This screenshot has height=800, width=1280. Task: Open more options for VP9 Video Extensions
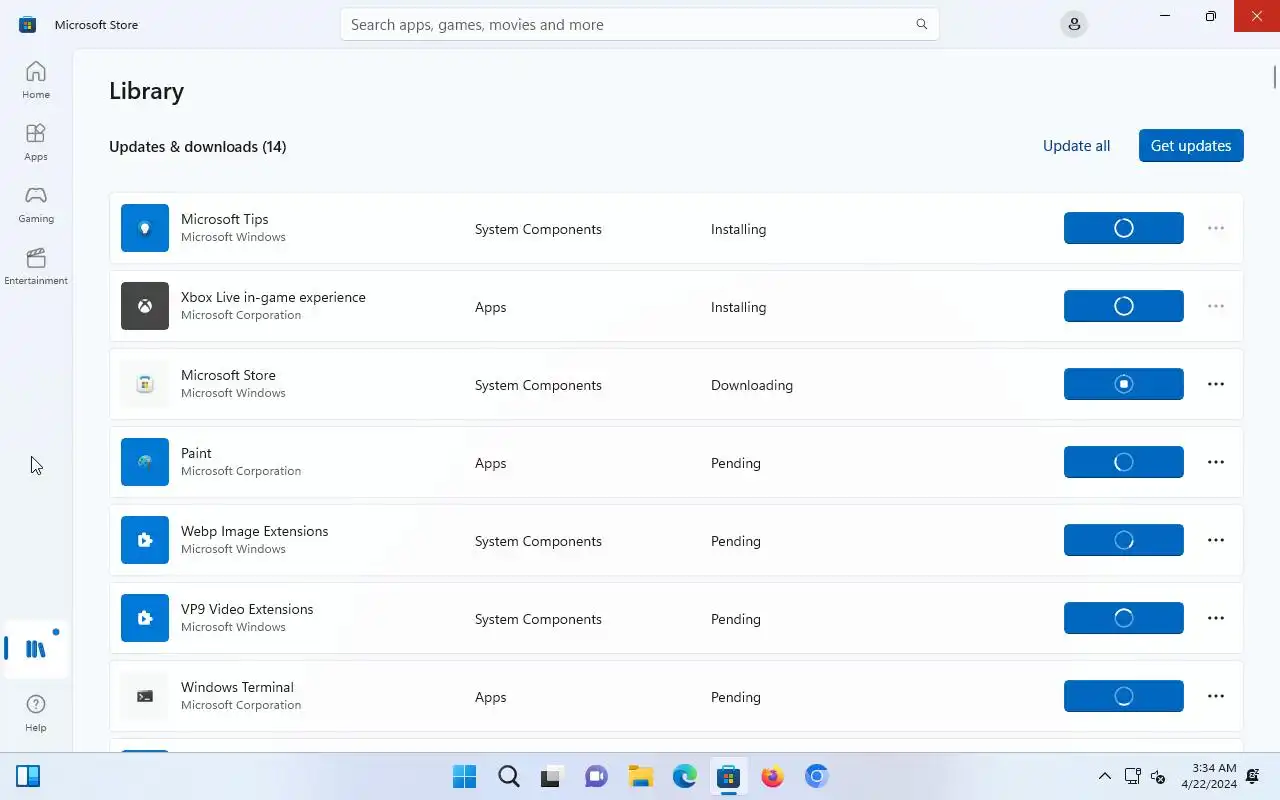click(x=1216, y=618)
